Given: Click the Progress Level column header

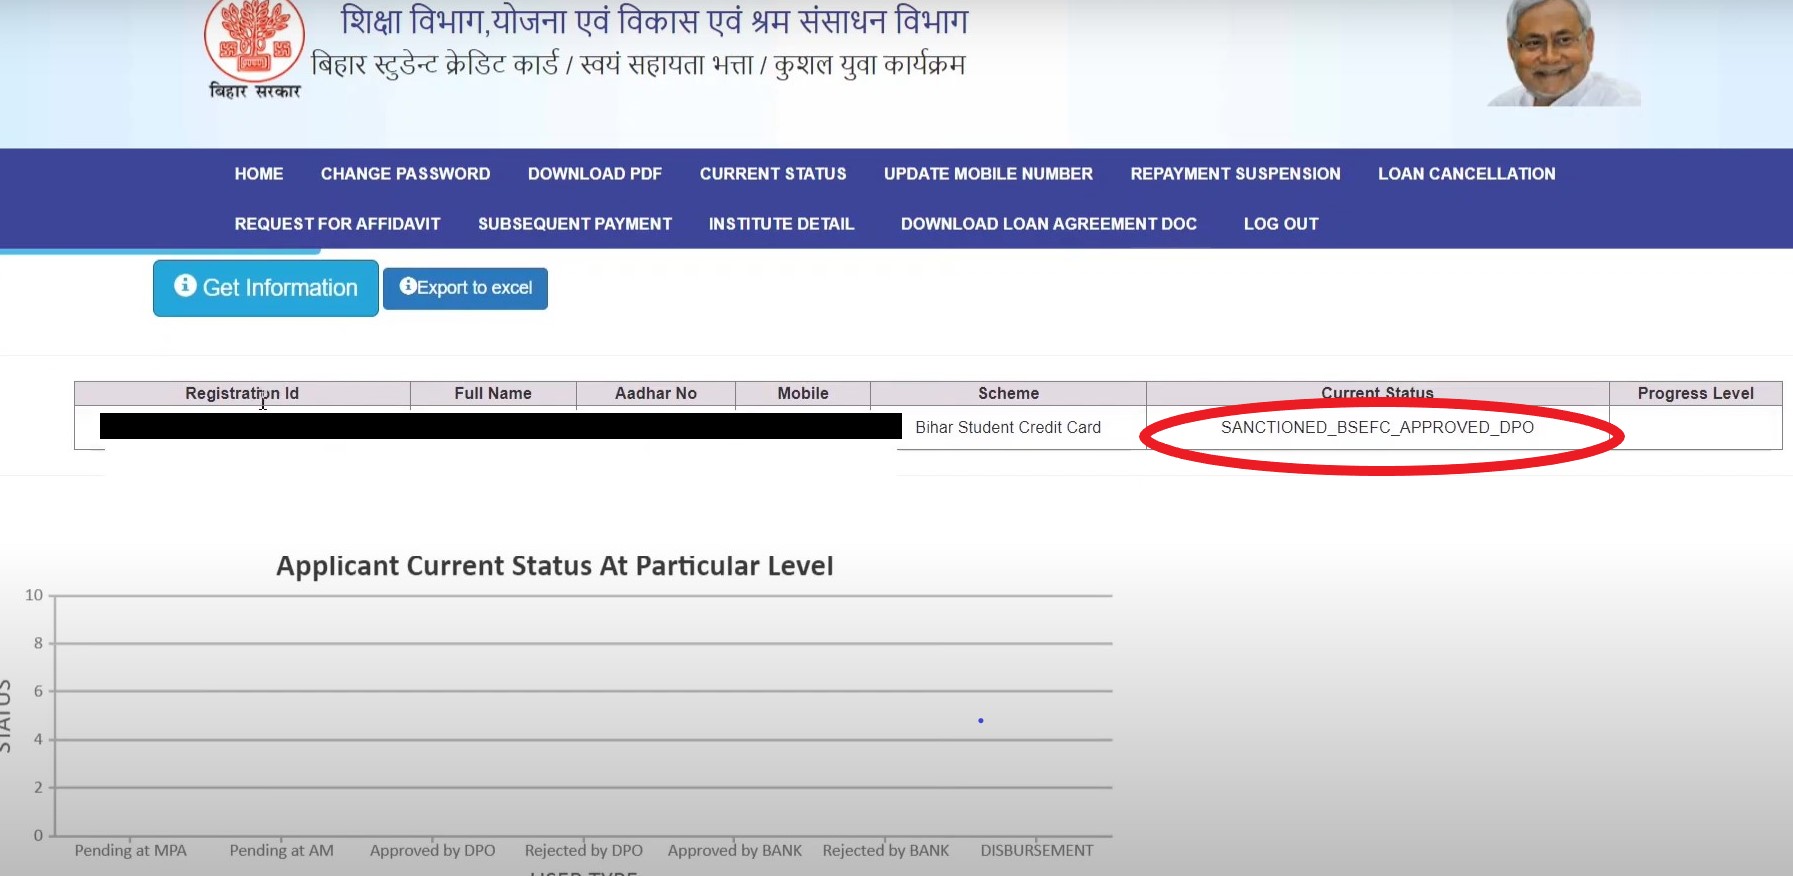Looking at the screenshot, I should coord(1696,393).
